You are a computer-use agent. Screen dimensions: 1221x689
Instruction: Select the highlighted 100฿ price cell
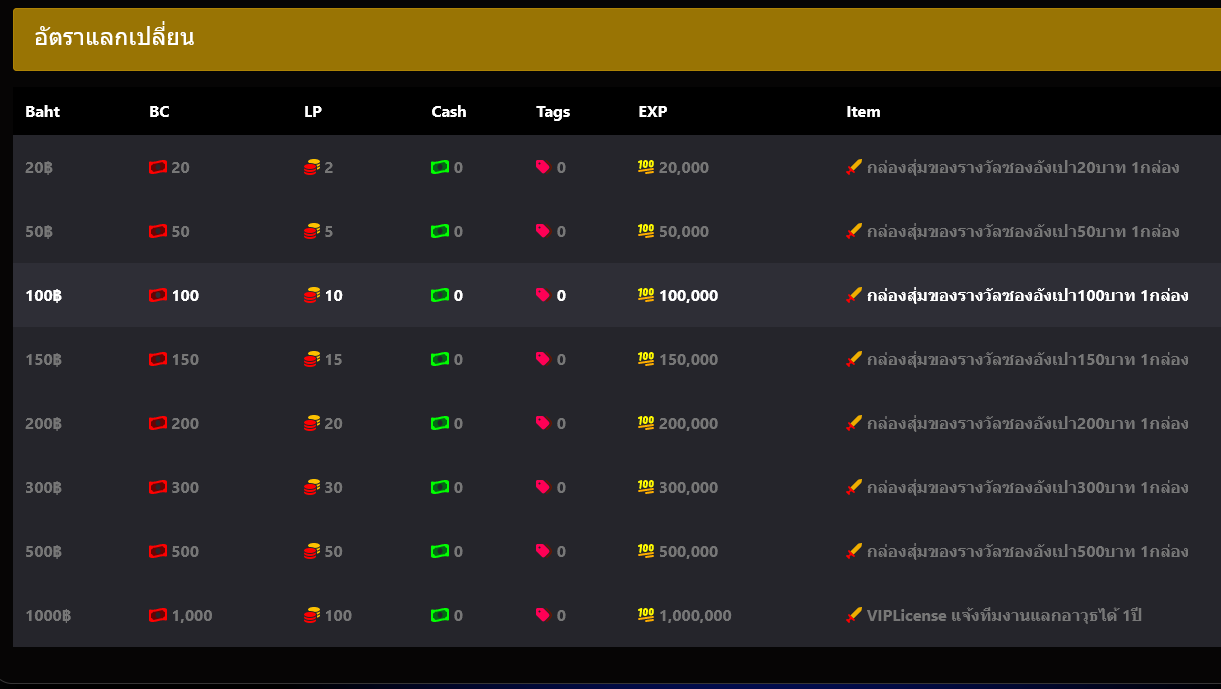(44, 296)
